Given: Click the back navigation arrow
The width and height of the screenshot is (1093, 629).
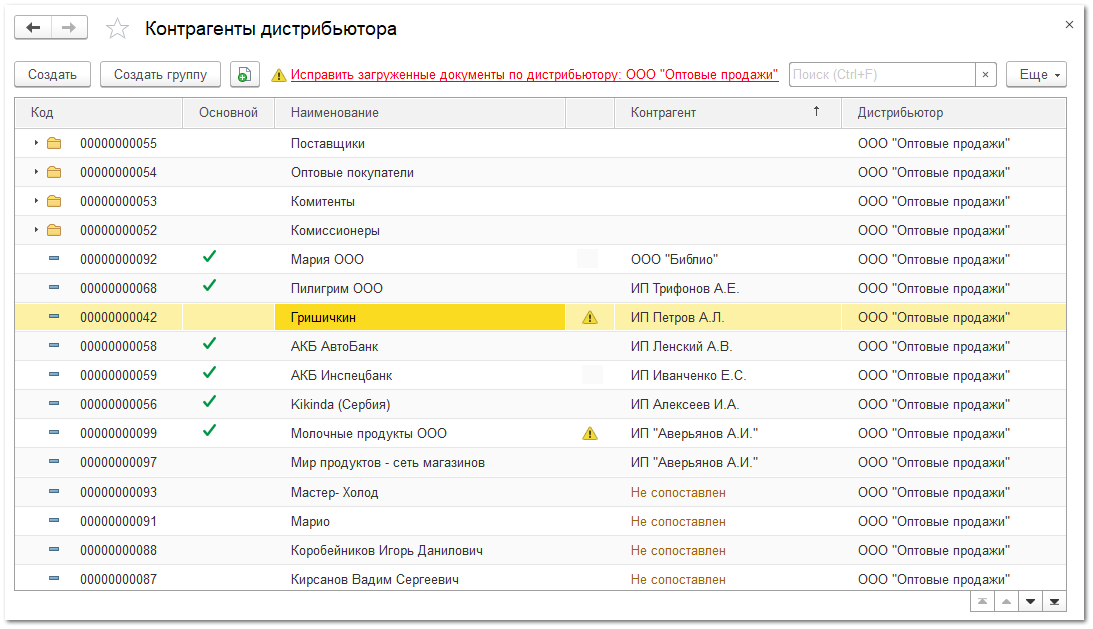Looking at the screenshot, I should pyautogui.click(x=33, y=28).
